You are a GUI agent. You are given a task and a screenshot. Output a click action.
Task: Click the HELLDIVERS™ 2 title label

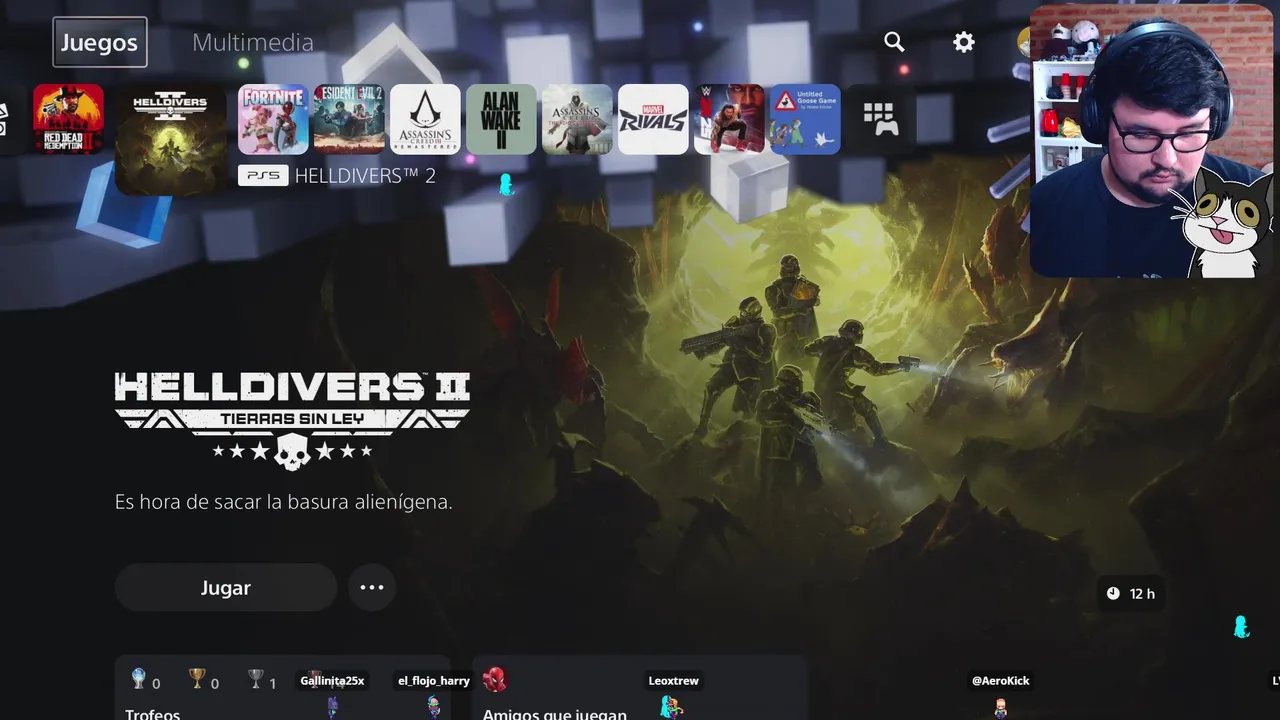click(365, 176)
